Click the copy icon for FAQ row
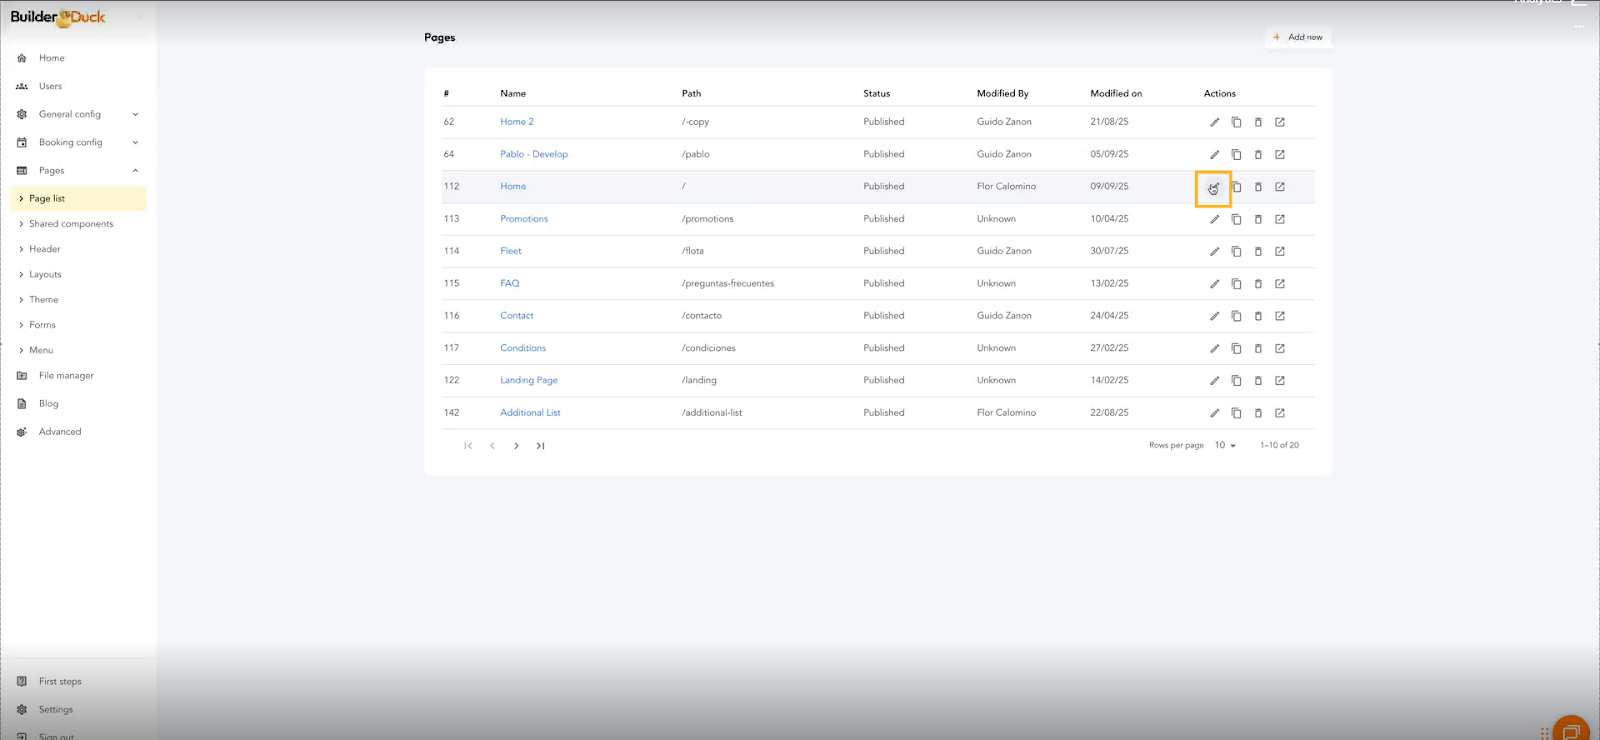Image resolution: width=1600 pixels, height=740 pixels. click(x=1236, y=284)
